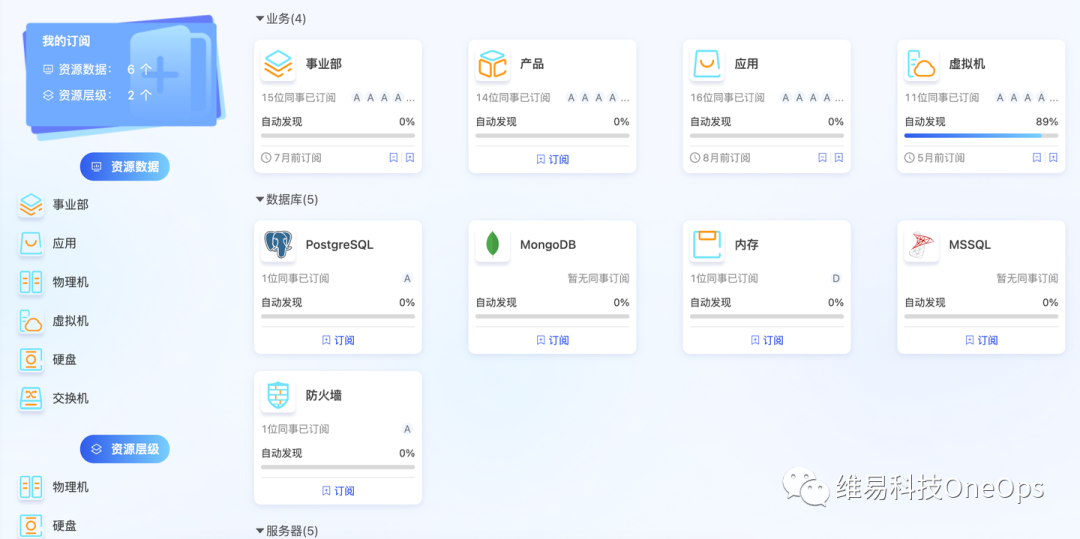The image size is (1080, 539).
Task: Open the 防火墙 shield icon
Action: (x=278, y=396)
